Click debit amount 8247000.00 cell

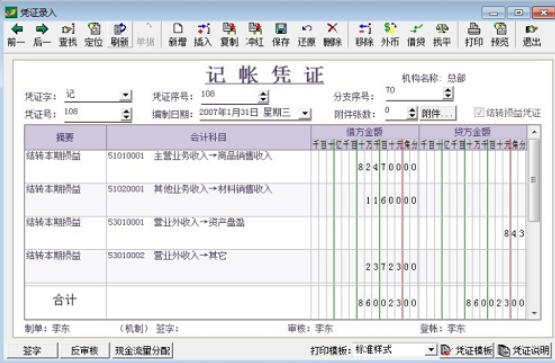pos(365,167)
